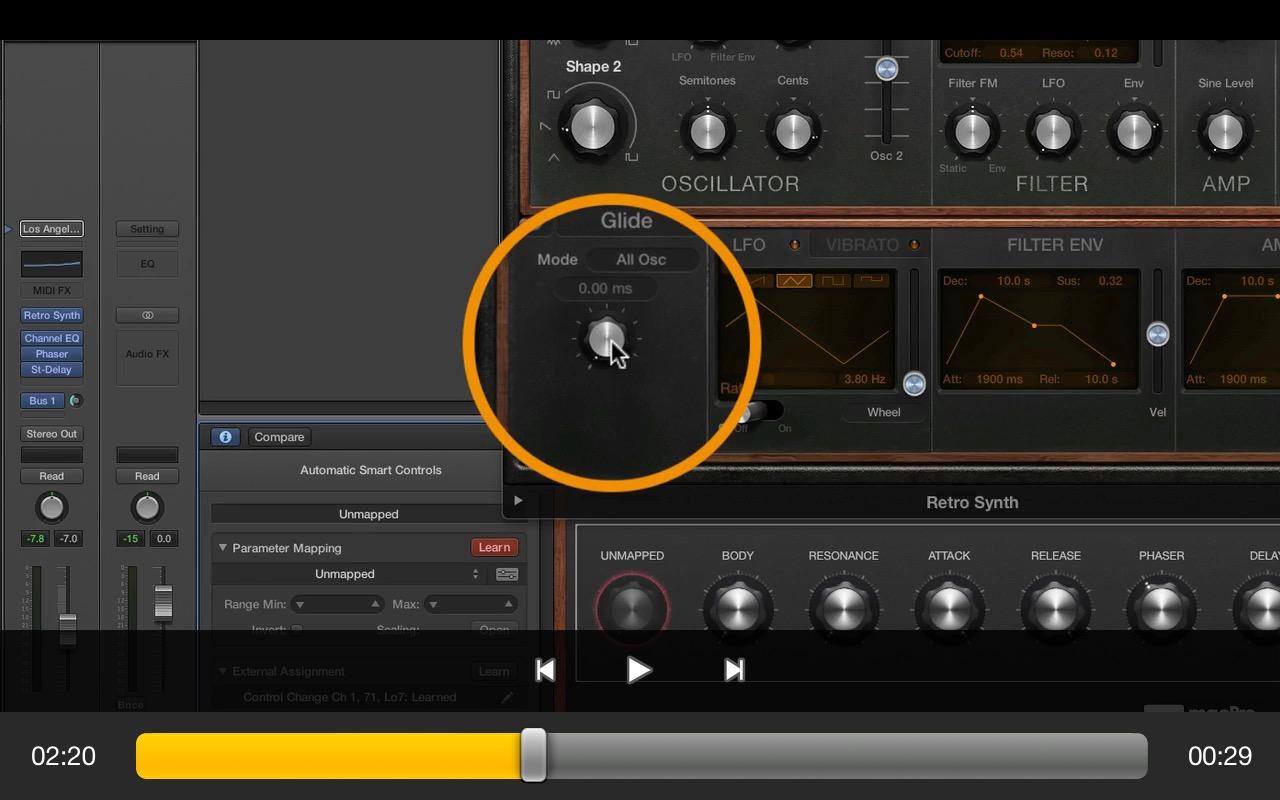
Task: Open the Stereo Out output menu
Action: click(x=51, y=434)
